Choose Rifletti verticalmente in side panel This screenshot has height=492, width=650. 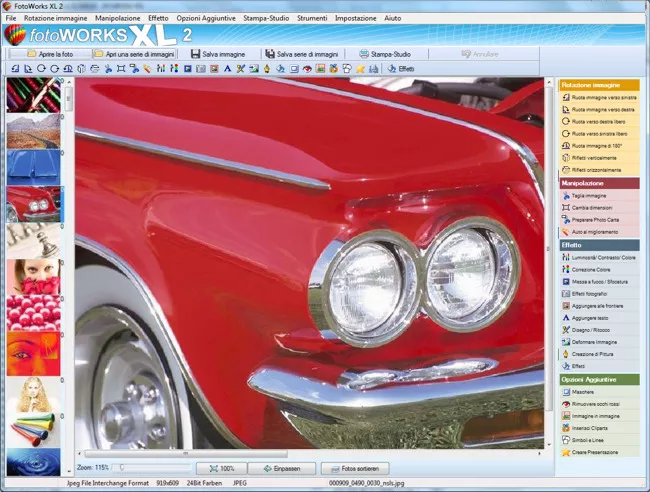pos(599,158)
